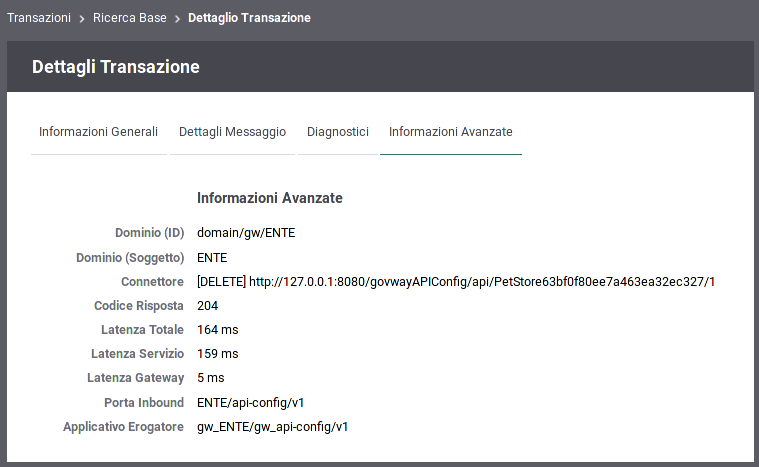
Task: Open the Transazioni breadcrumb link
Action: click(39, 18)
